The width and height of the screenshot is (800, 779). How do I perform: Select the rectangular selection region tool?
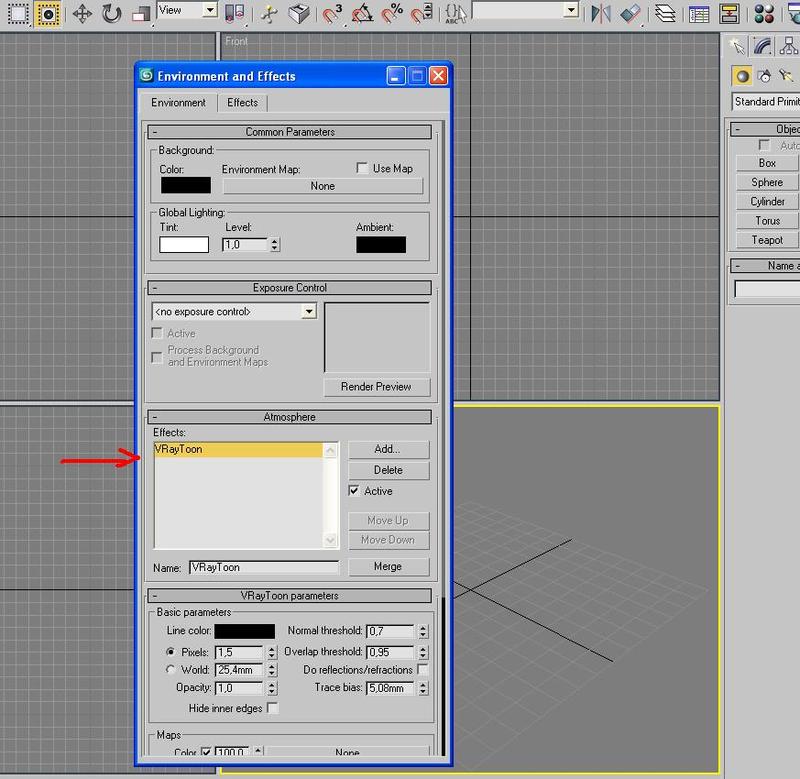tap(18, 14)
